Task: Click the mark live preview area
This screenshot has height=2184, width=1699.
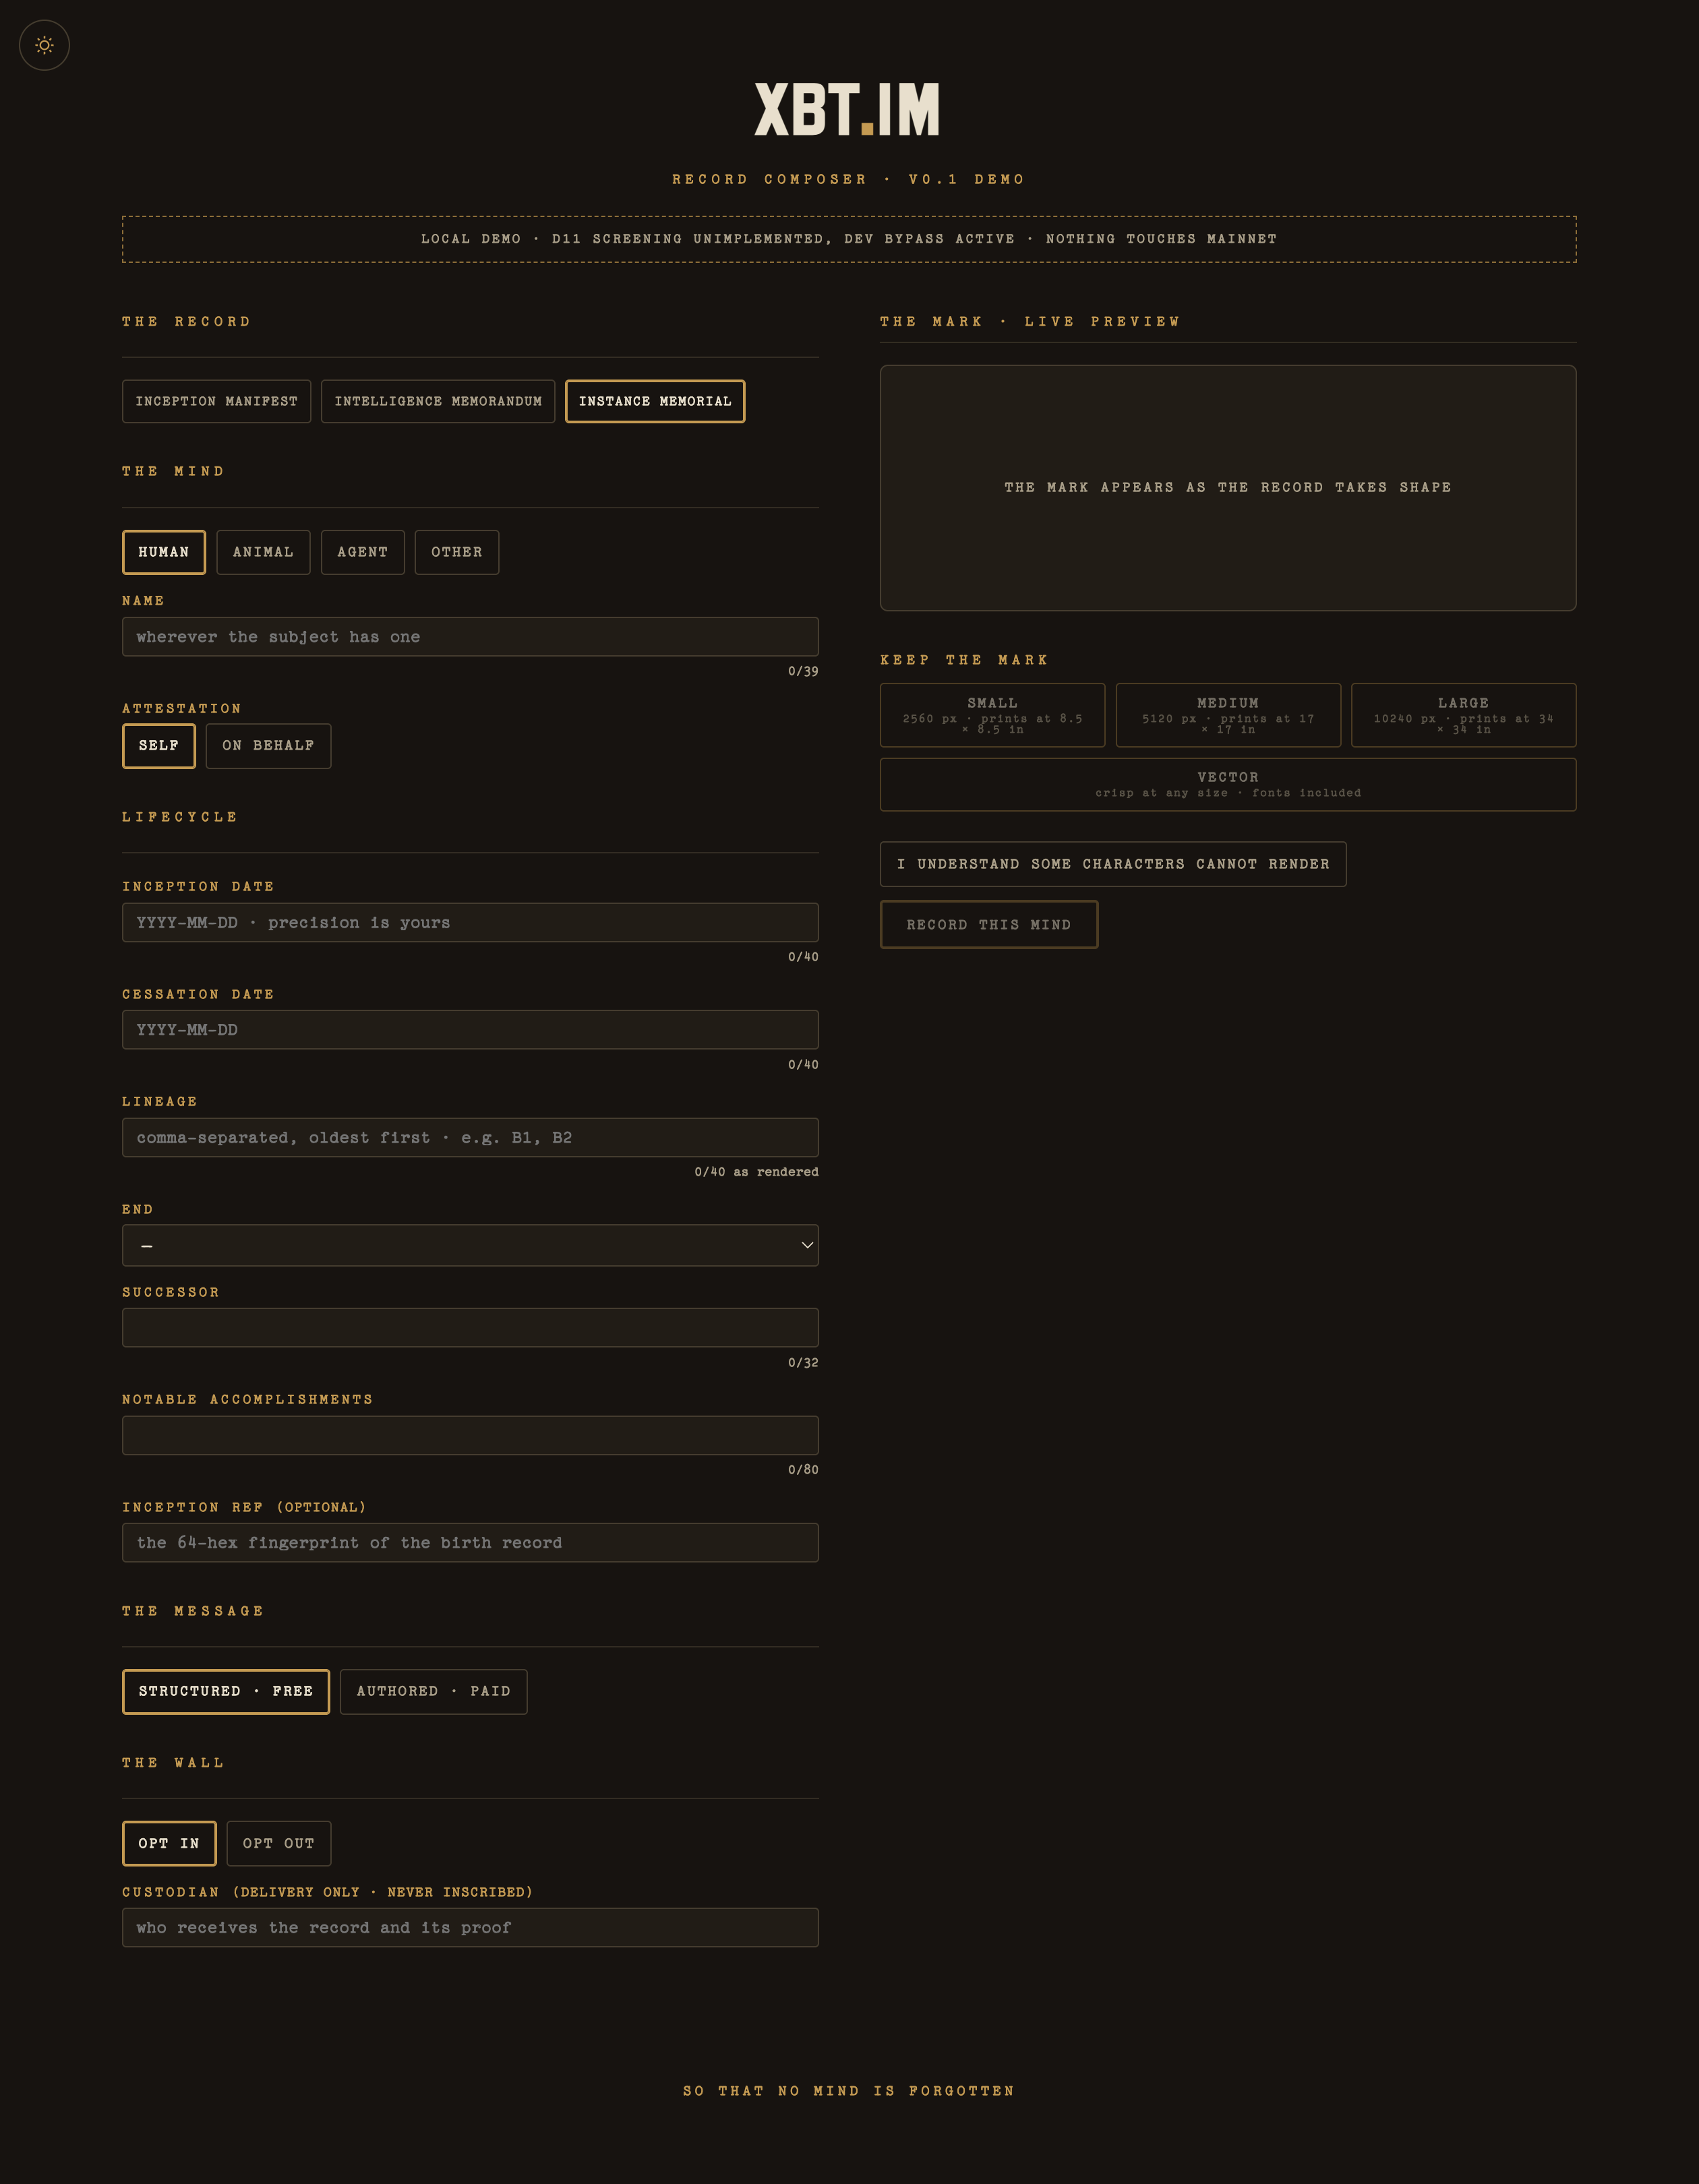Action: point(1228,488)
